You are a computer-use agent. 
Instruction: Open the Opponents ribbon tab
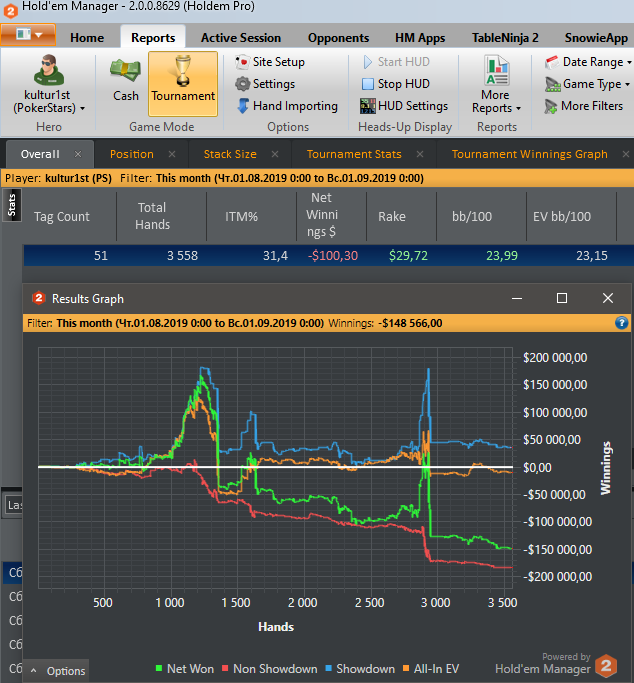(338, 38)
